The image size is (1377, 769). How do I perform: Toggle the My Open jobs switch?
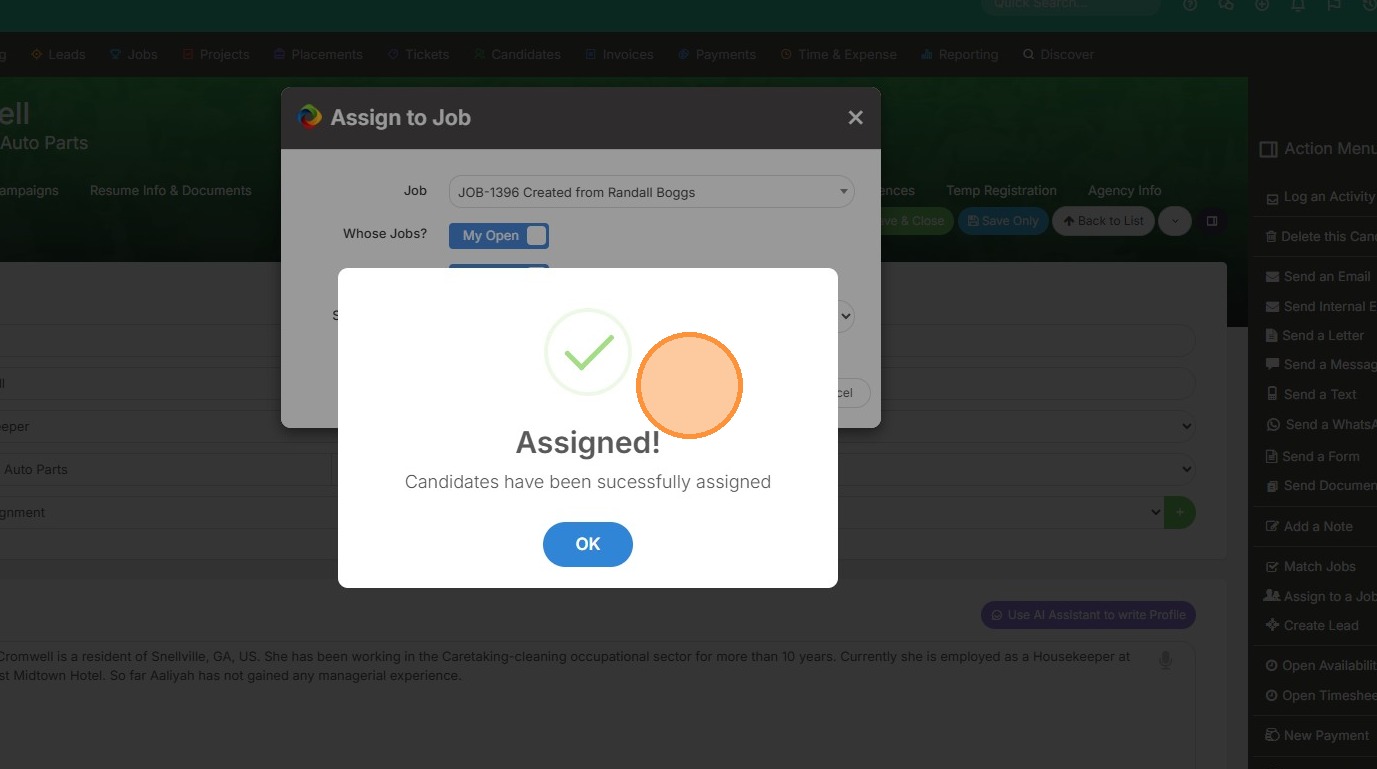click(x=499, y=236)
